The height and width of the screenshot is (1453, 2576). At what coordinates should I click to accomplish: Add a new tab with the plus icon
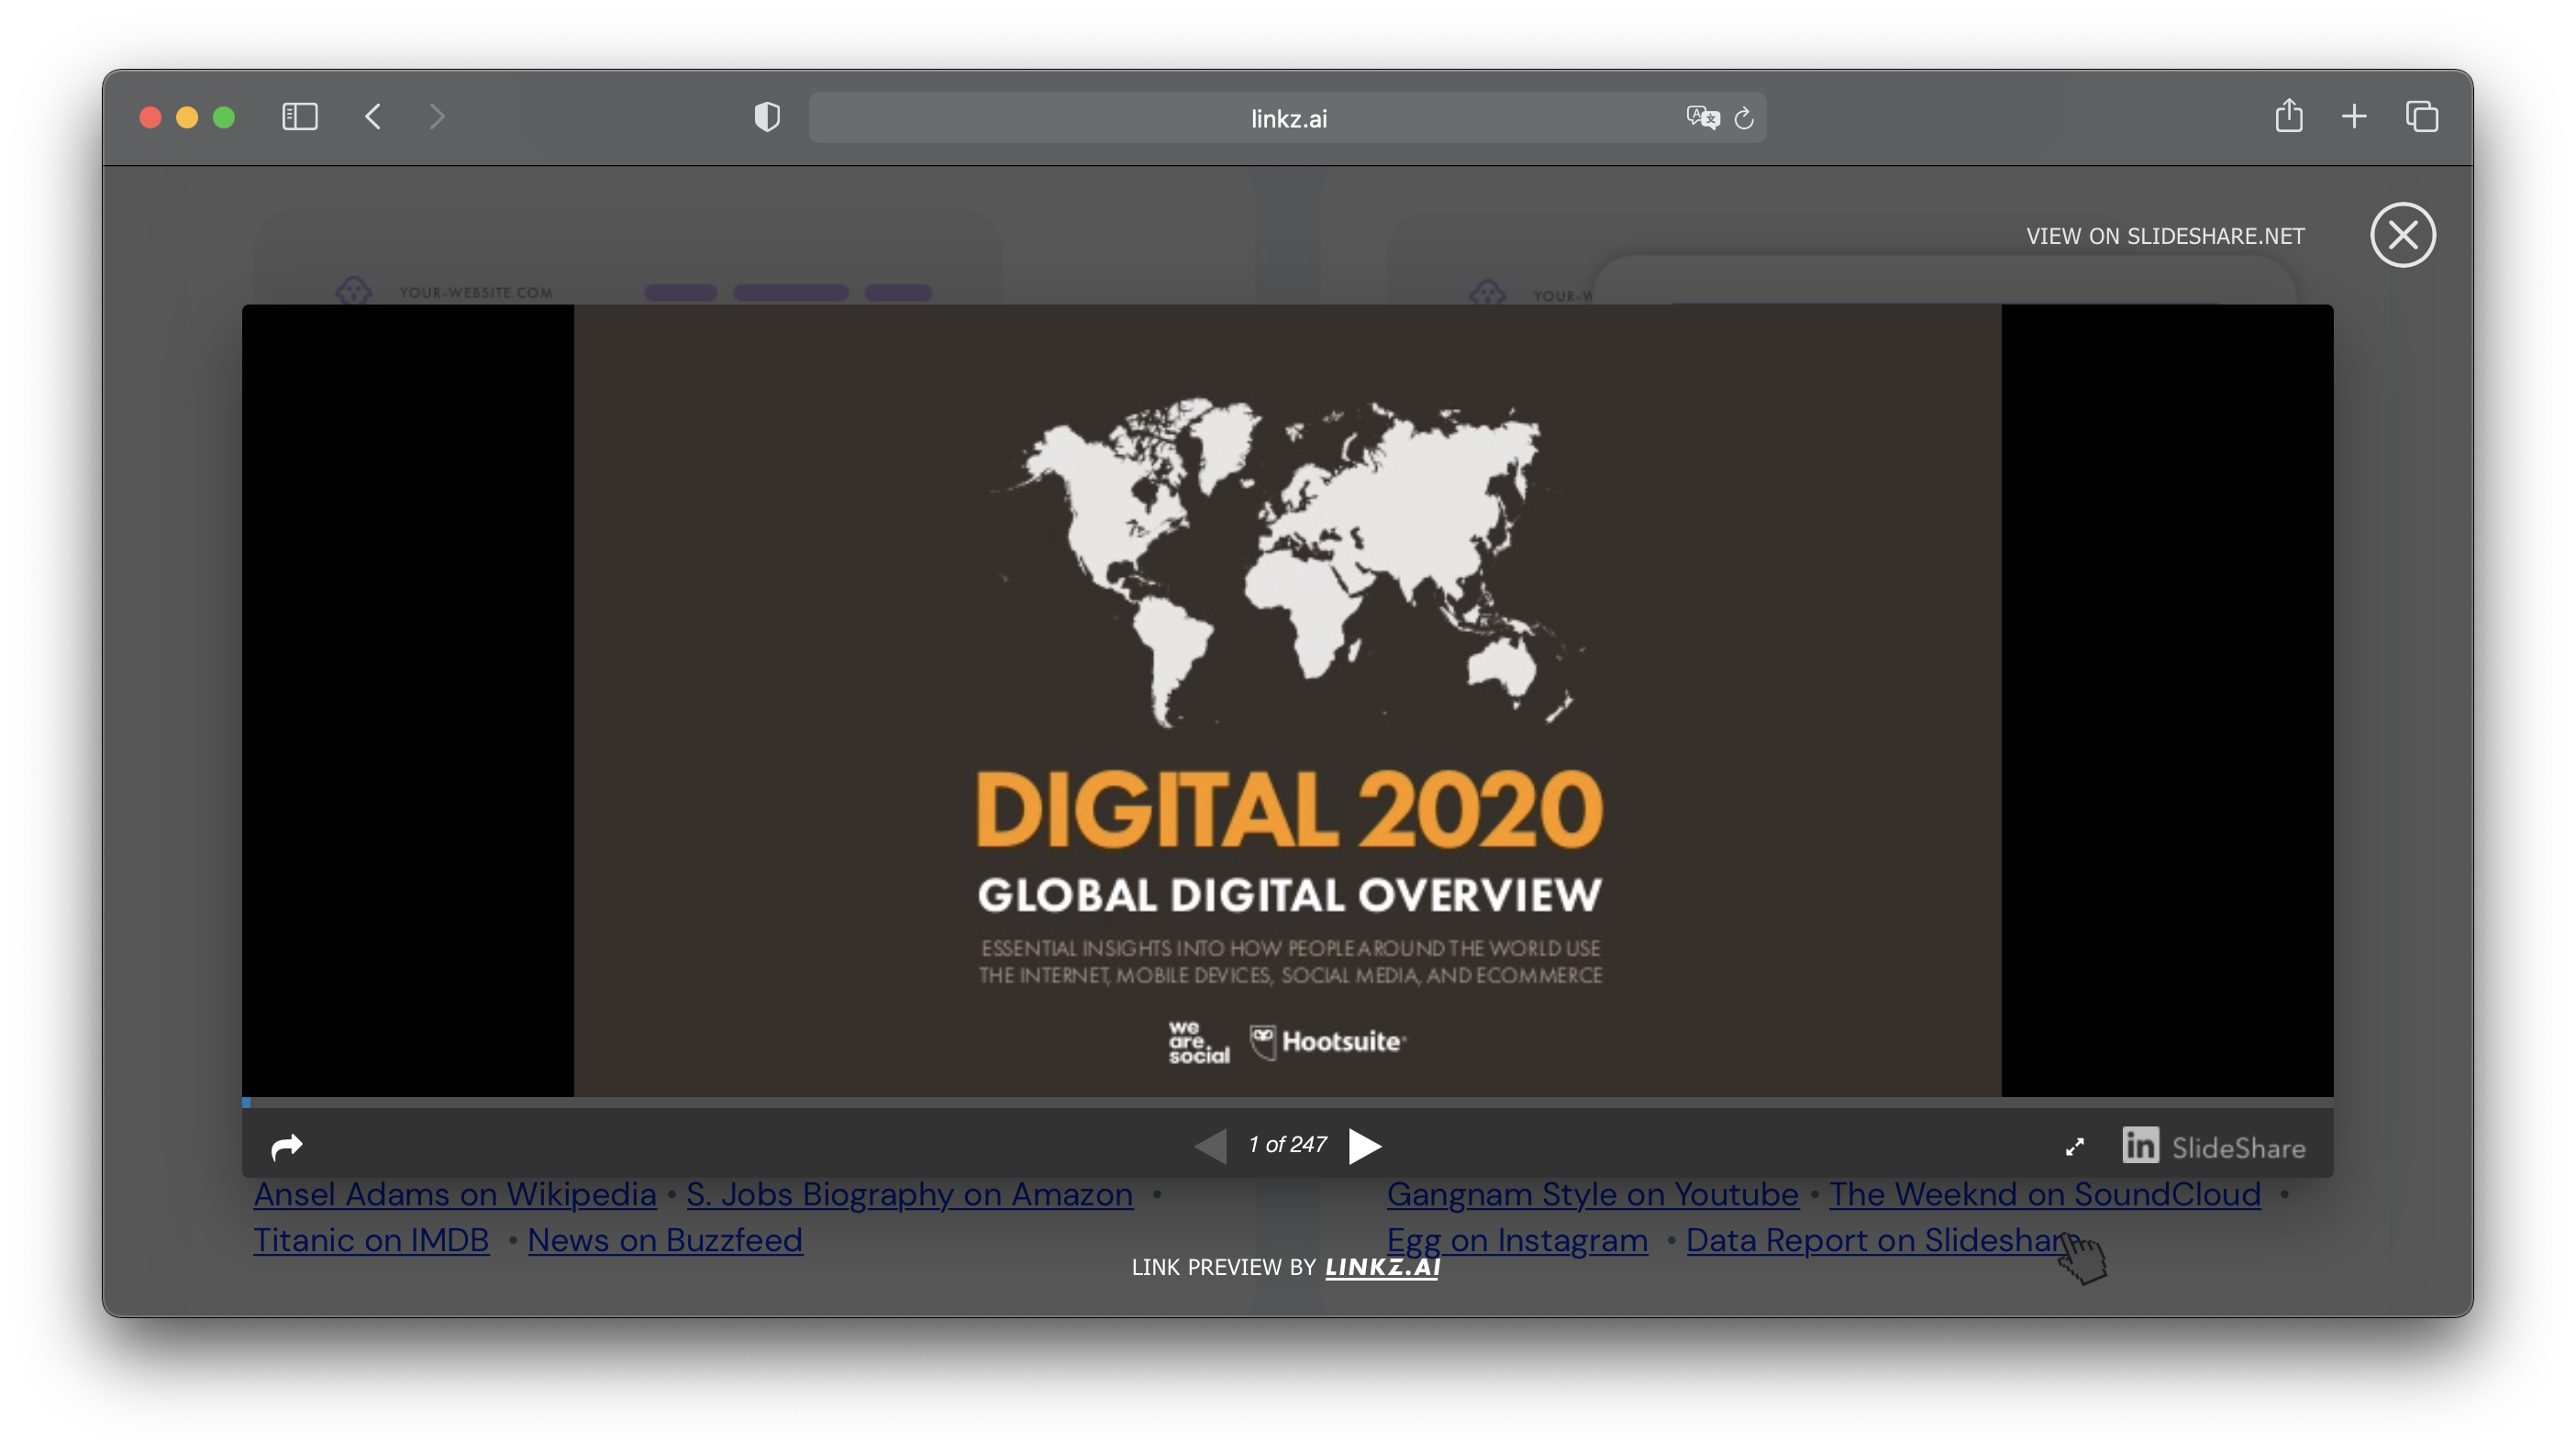[2354, 117]
